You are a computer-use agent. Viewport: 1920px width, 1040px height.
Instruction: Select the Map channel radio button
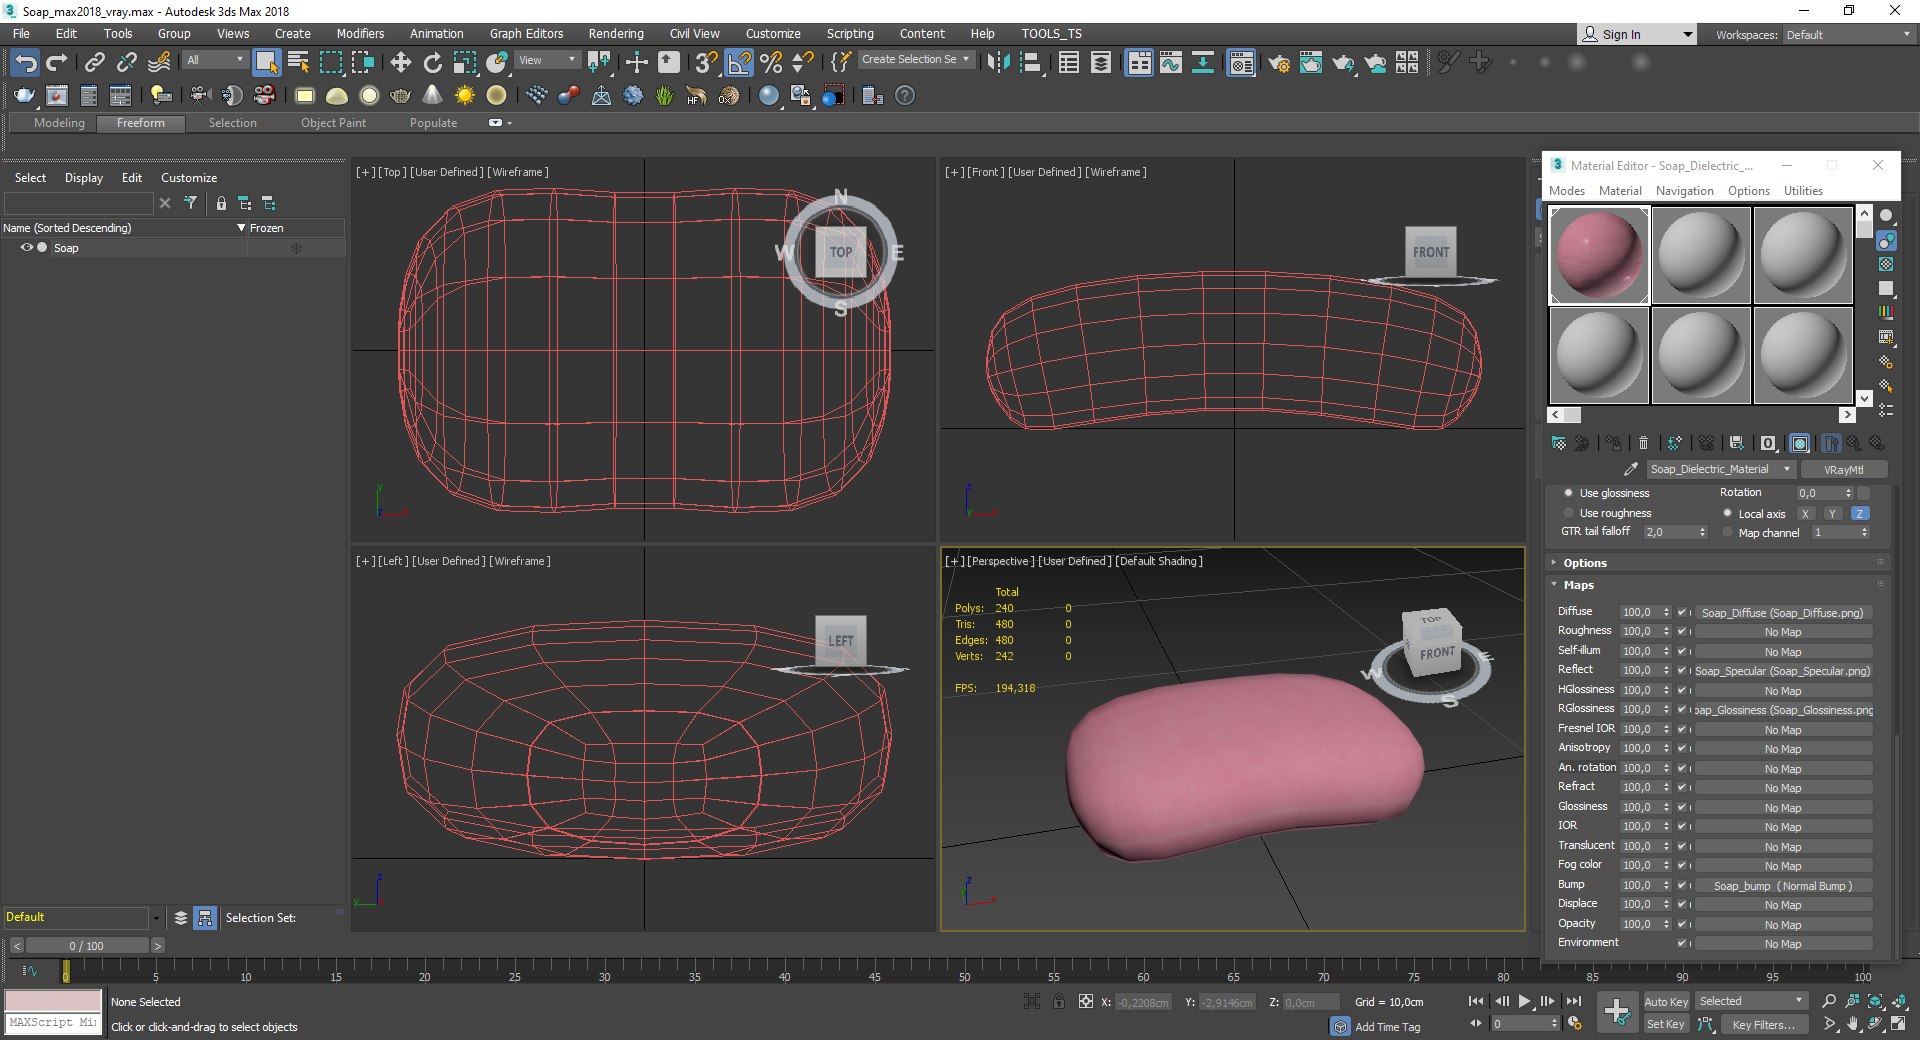click(1727, 533)
